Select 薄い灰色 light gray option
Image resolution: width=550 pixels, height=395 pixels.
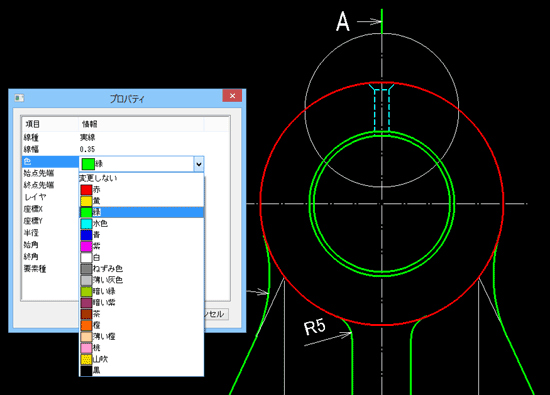(x=141, y=280)
